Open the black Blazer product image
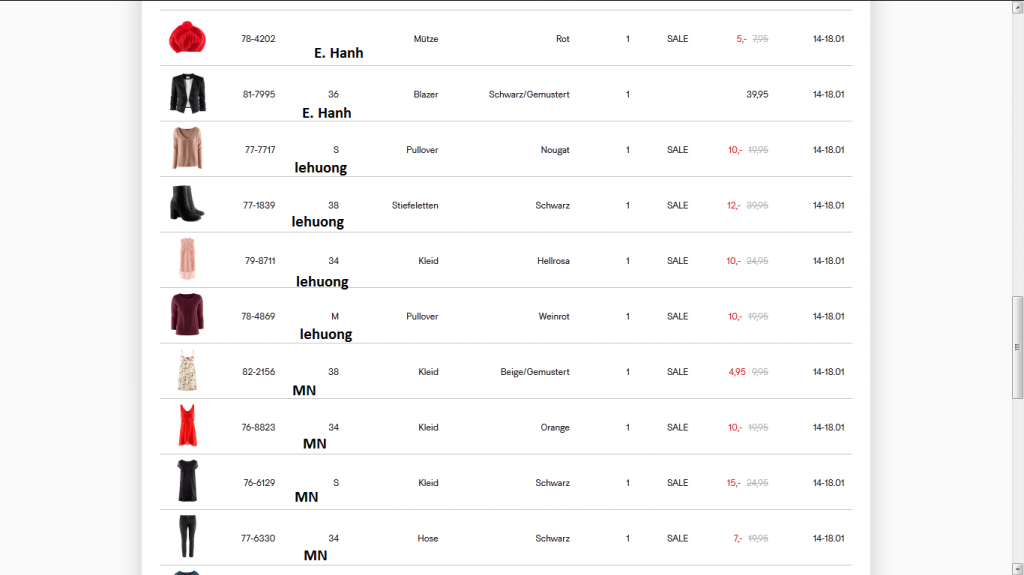This screenshot has height=575, width=1024. 187,93
